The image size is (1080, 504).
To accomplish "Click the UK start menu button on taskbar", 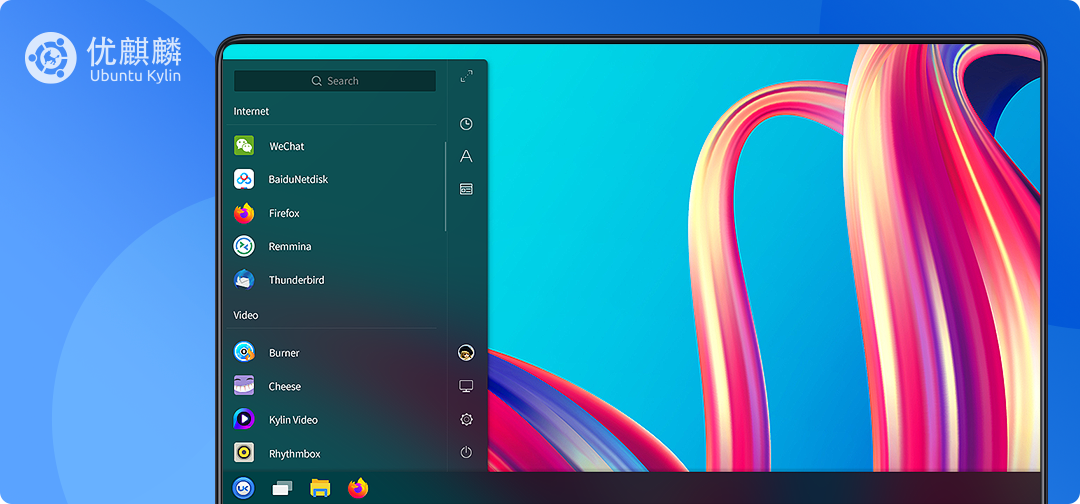I will pos(243,488).
